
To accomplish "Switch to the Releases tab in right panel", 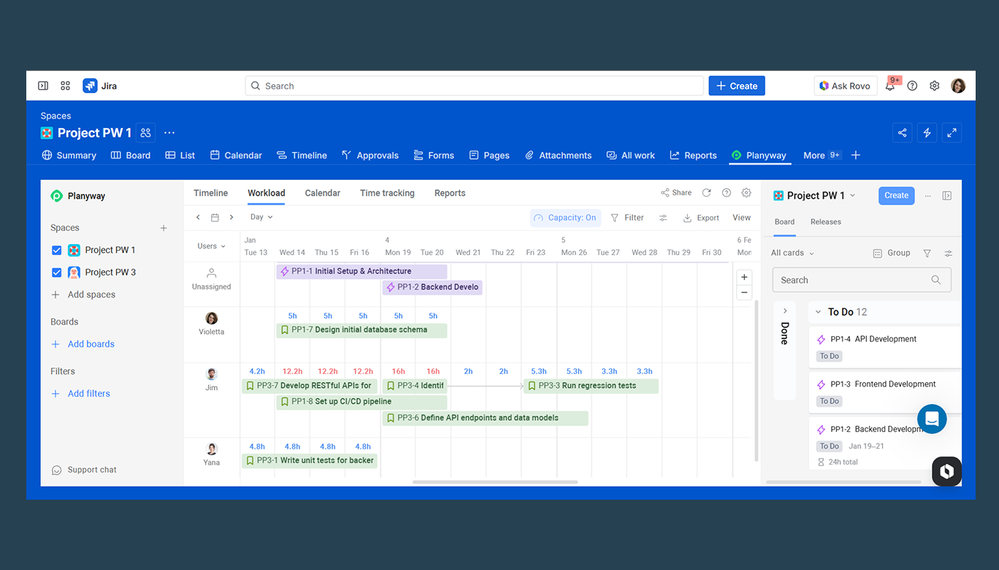I will coord(826,222).
